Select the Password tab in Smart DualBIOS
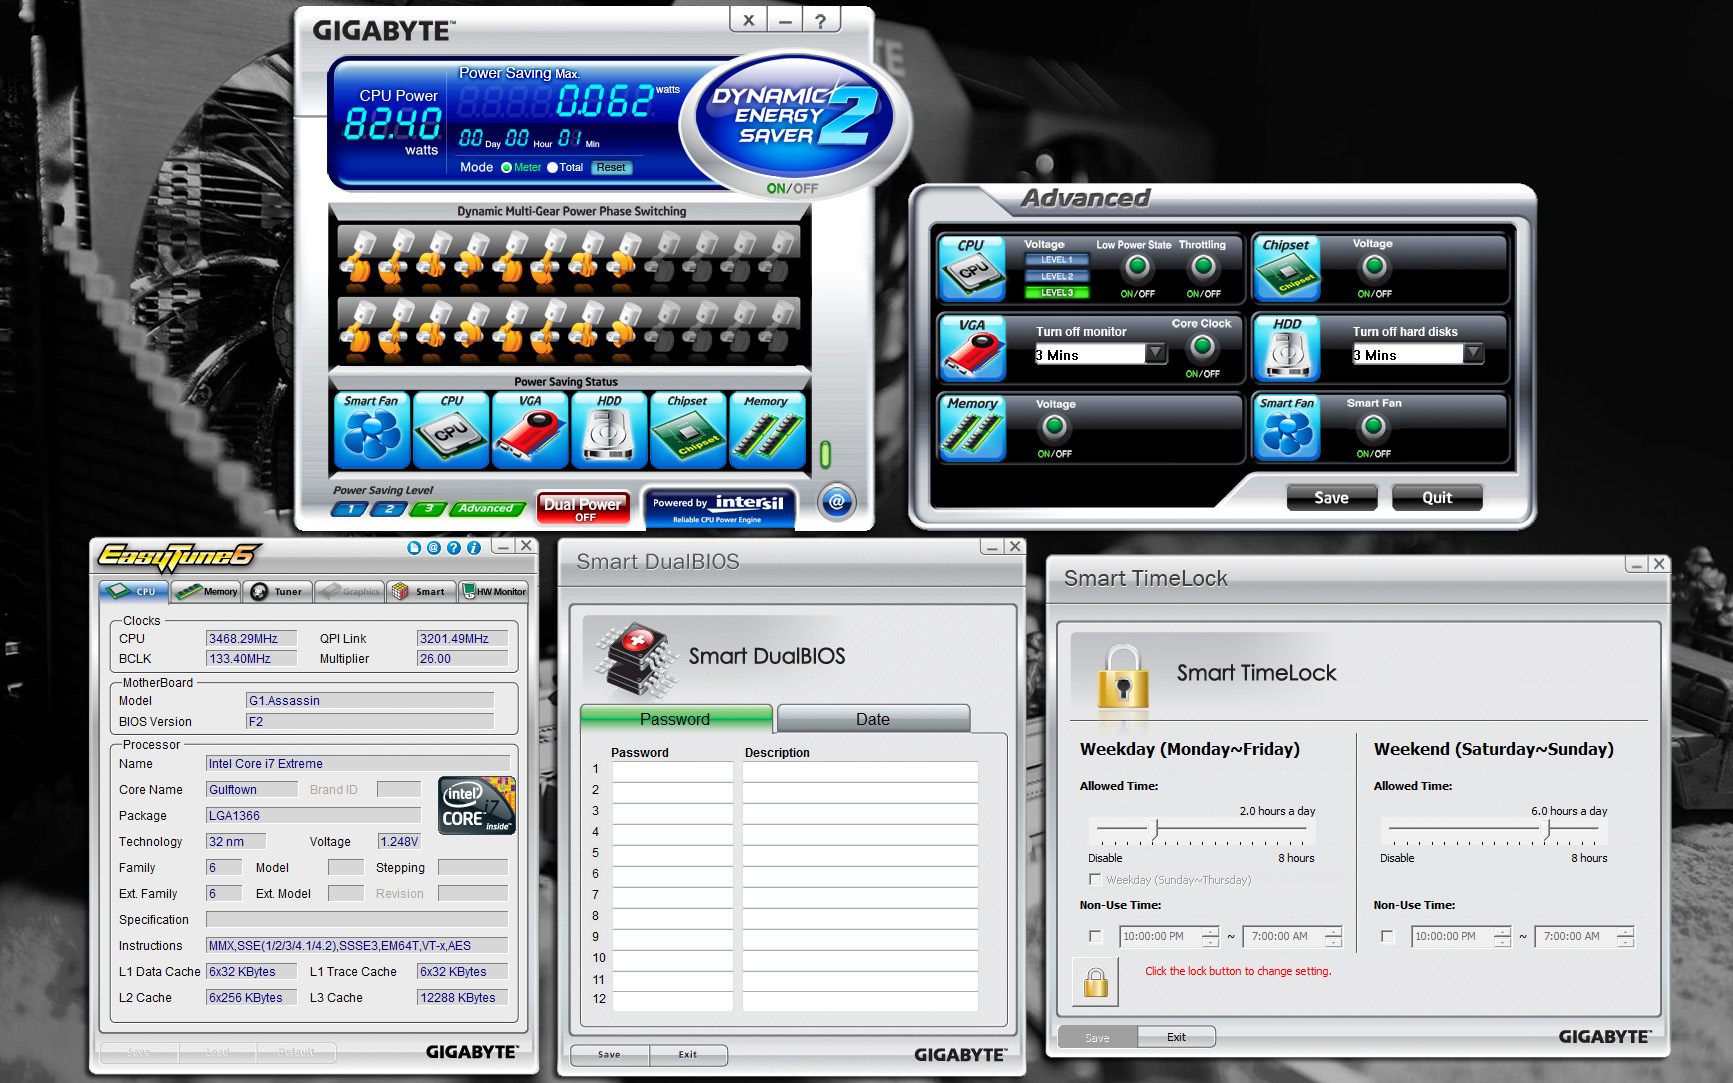1733x1083 pixels. 676,719
